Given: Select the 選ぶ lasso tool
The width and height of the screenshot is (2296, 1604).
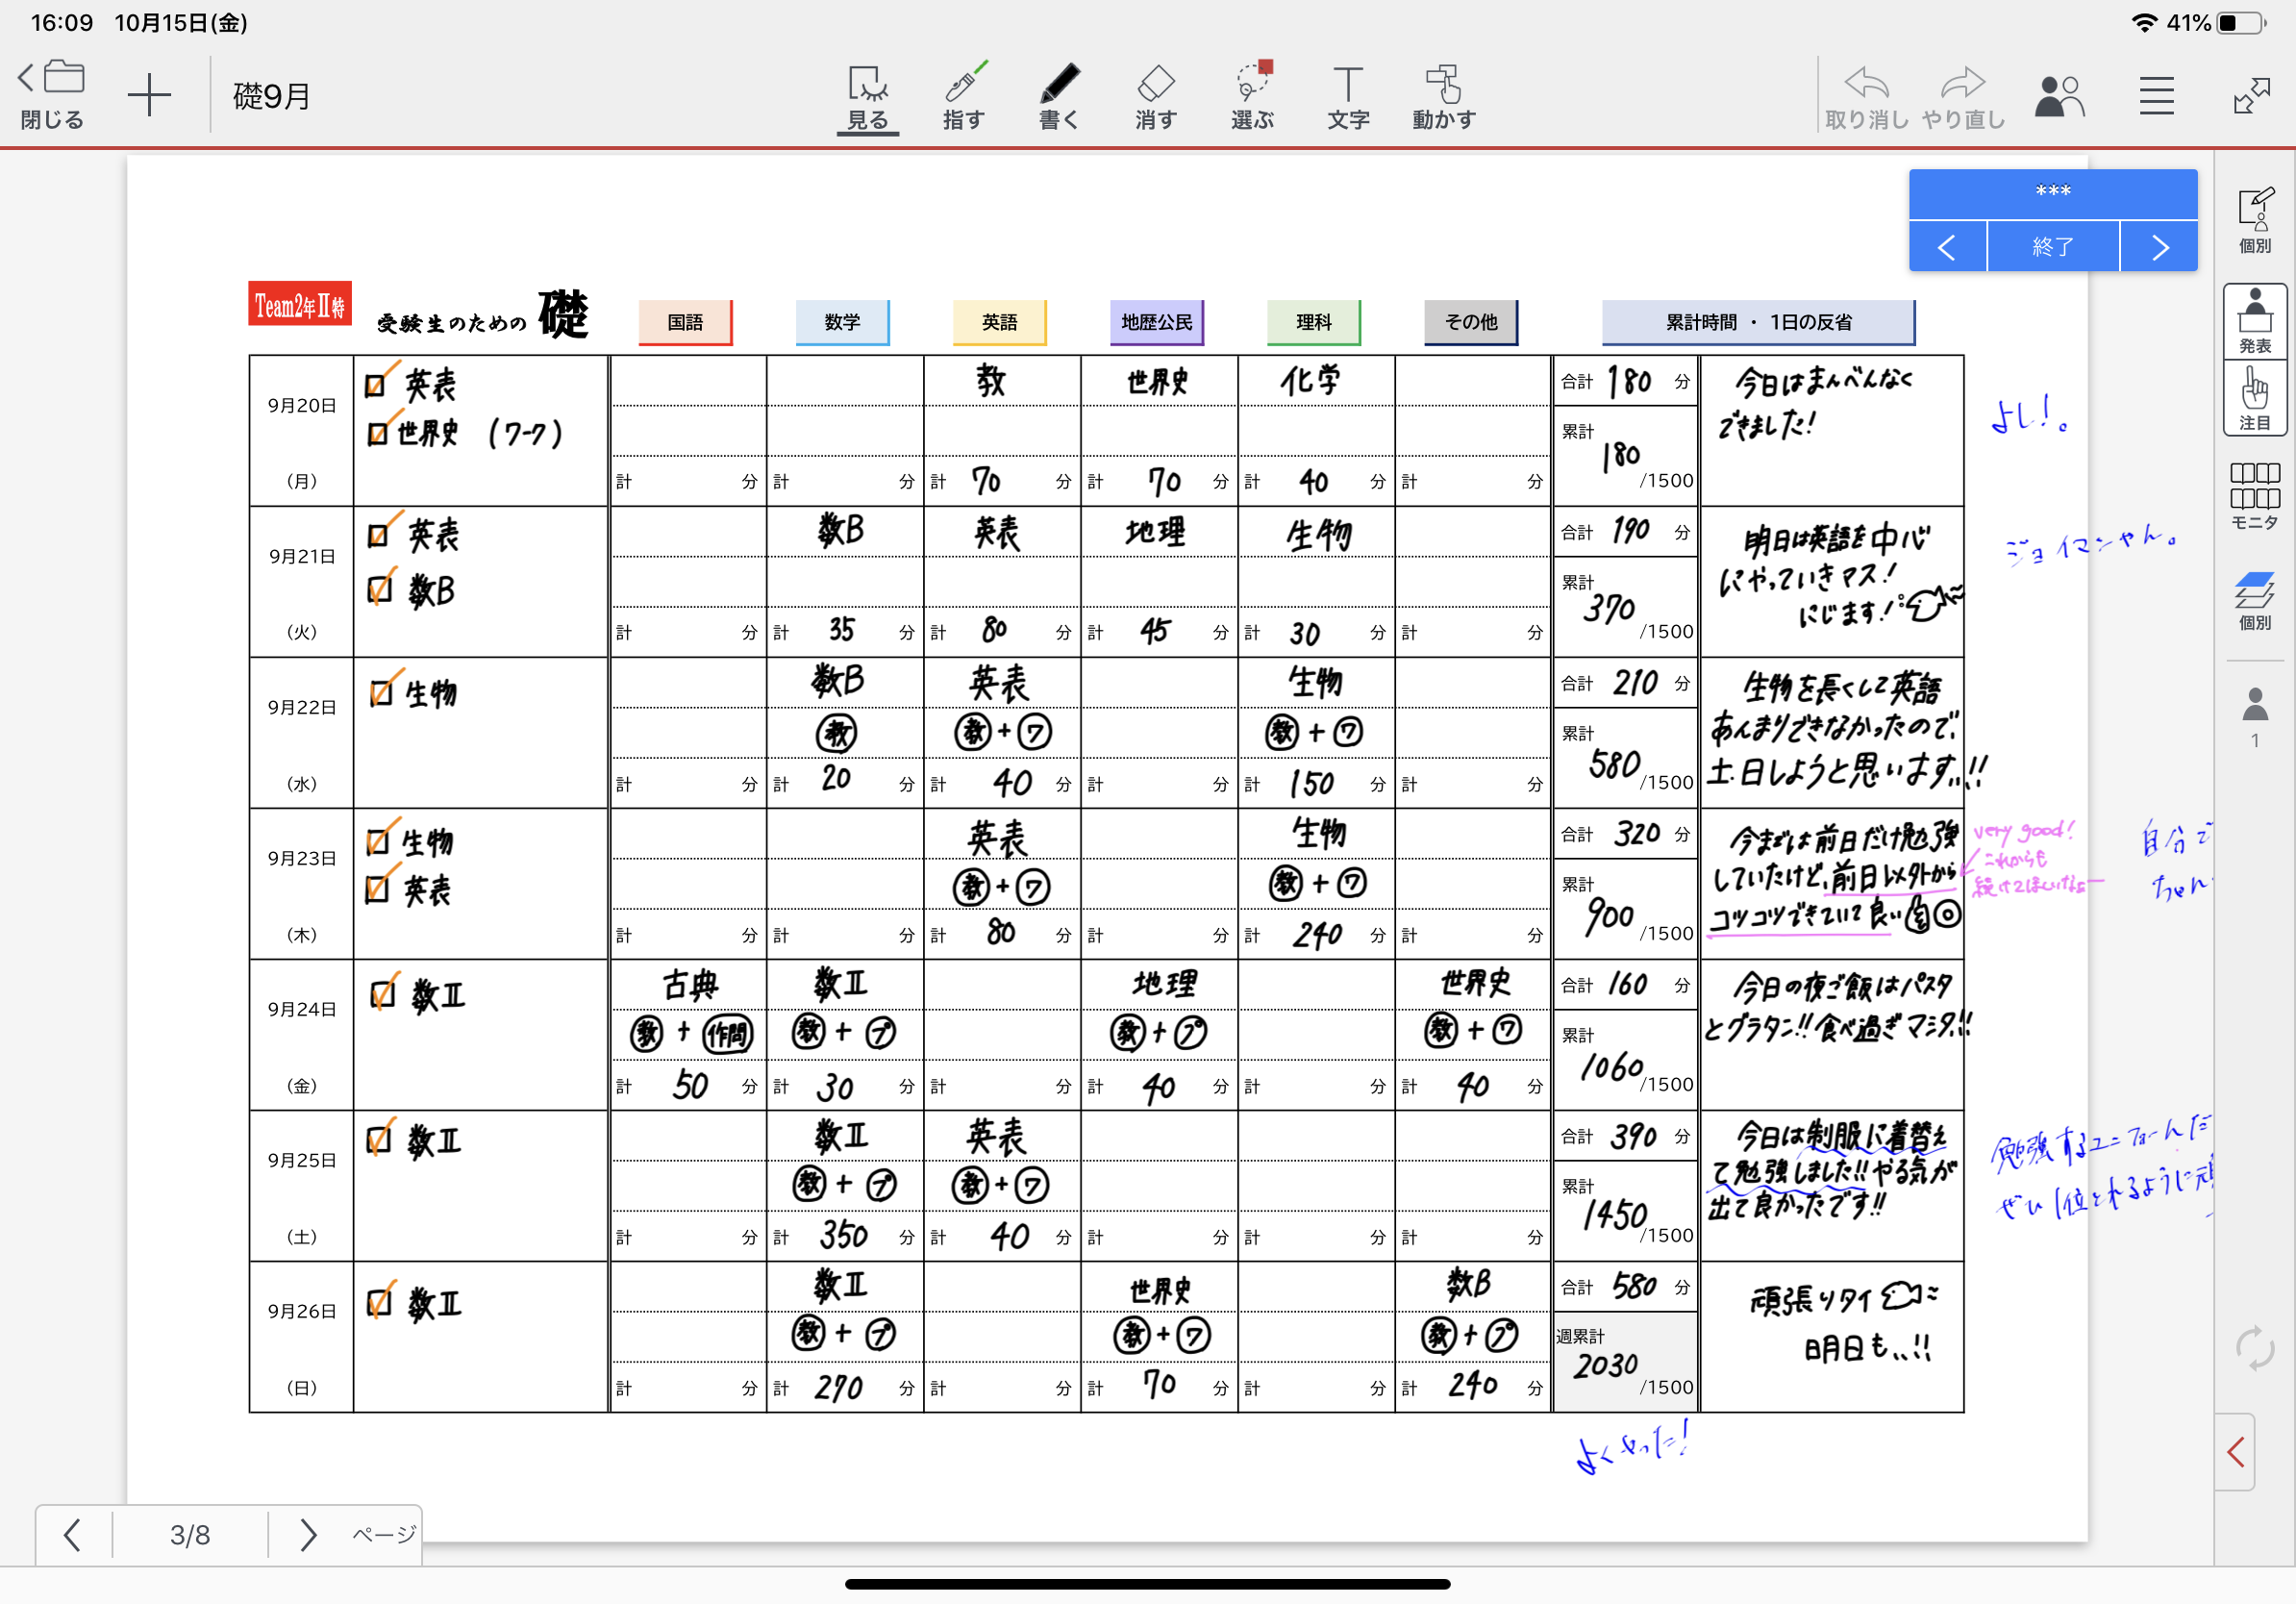Looking at the screenshot, I should pyautogui.click(x=1252, y=97).
